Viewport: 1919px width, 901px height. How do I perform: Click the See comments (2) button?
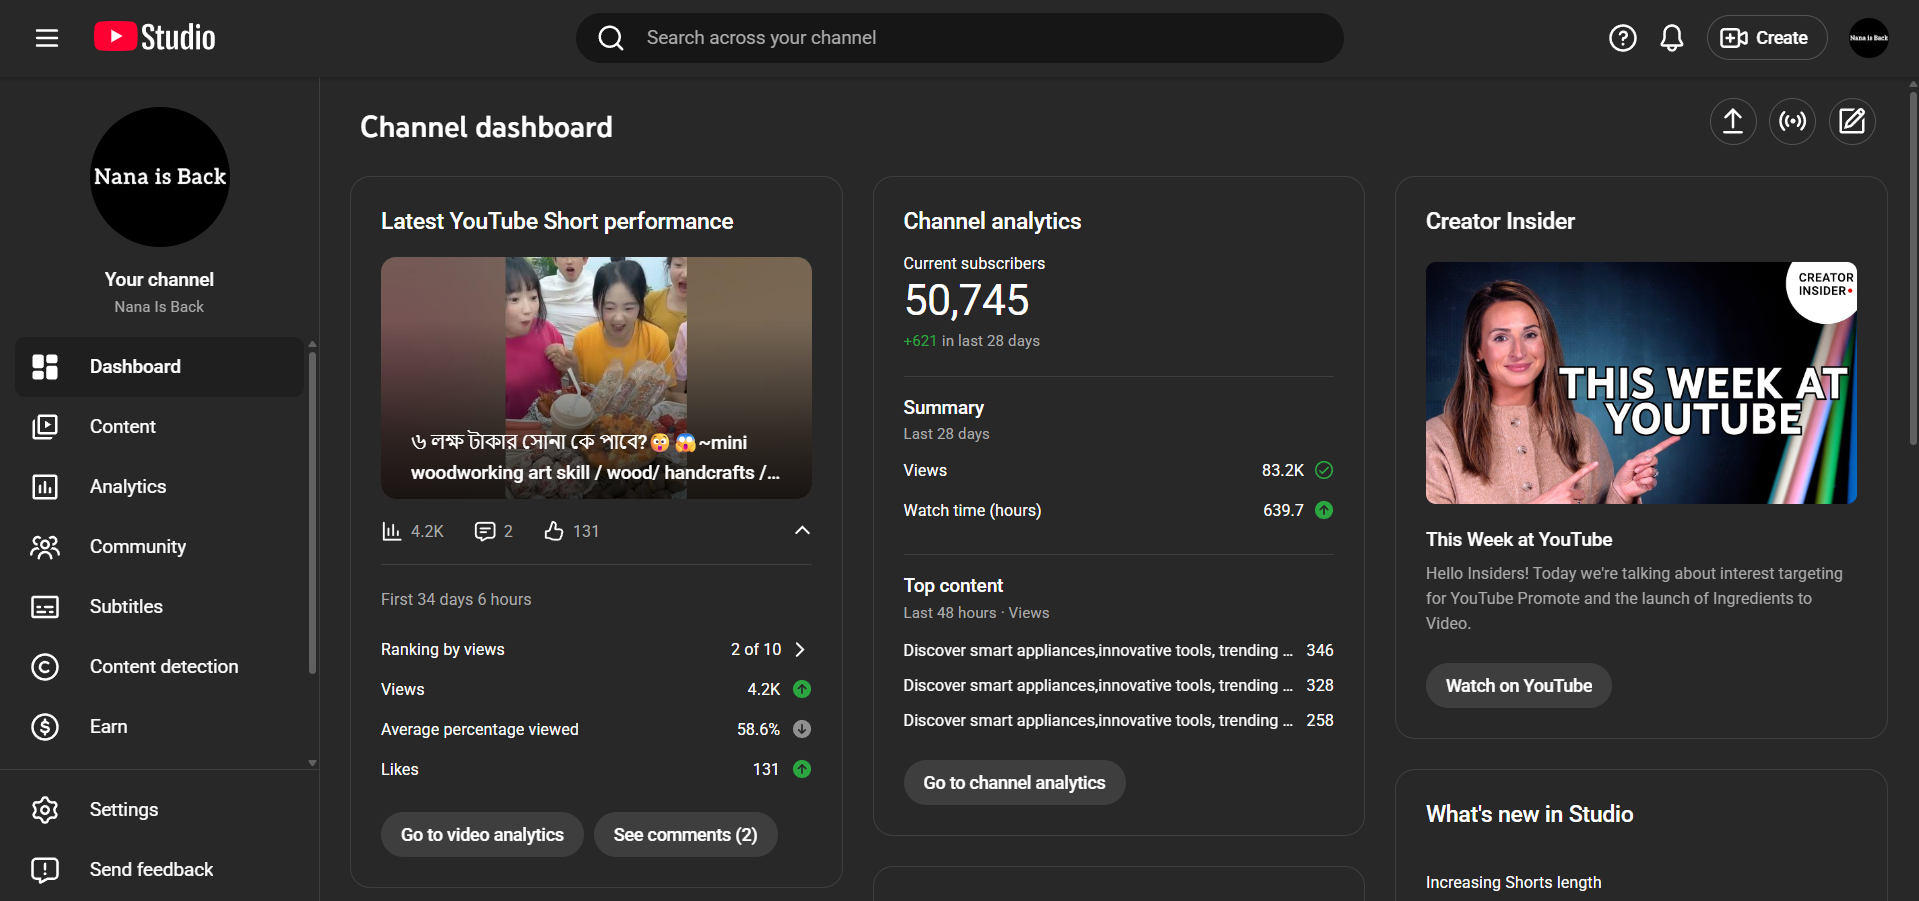pos(685,835)
